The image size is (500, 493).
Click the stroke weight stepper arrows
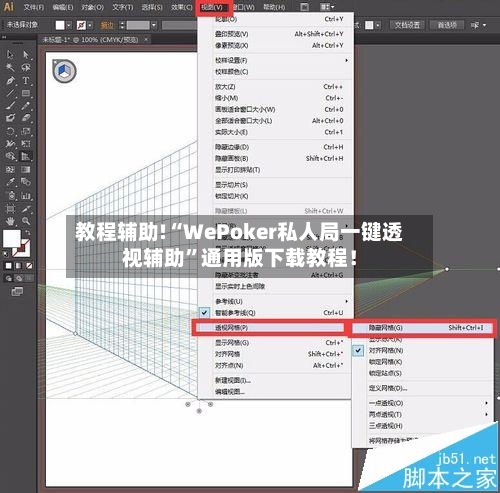122,25
